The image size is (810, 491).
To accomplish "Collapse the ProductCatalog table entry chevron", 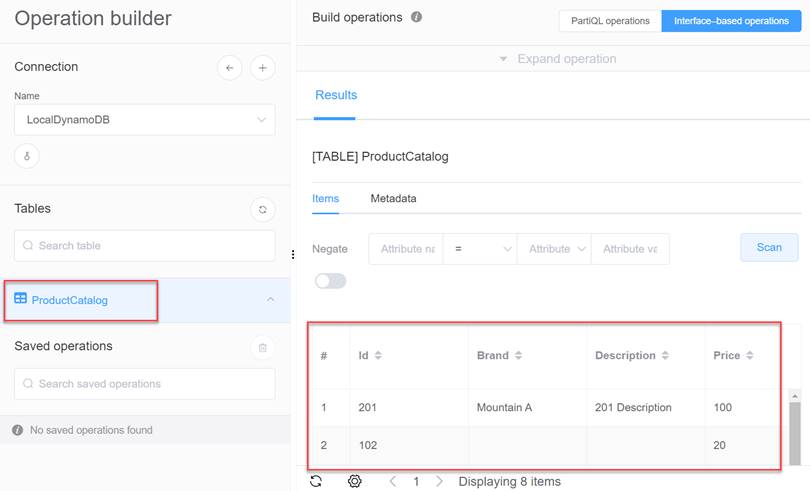I will pyautogui.click(x=271, y=300).
